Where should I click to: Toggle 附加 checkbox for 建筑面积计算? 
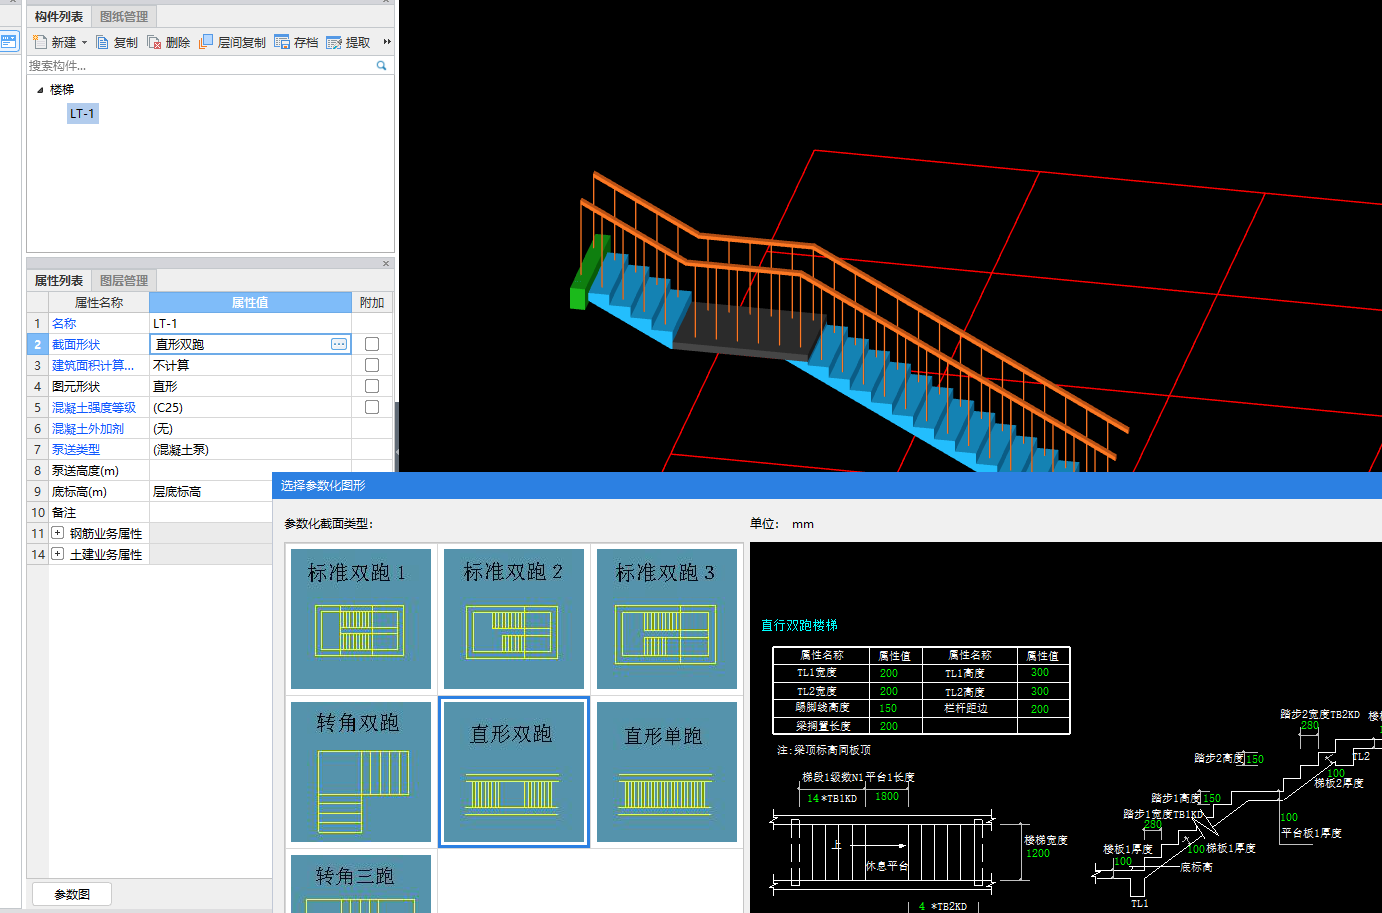(372, 365)
